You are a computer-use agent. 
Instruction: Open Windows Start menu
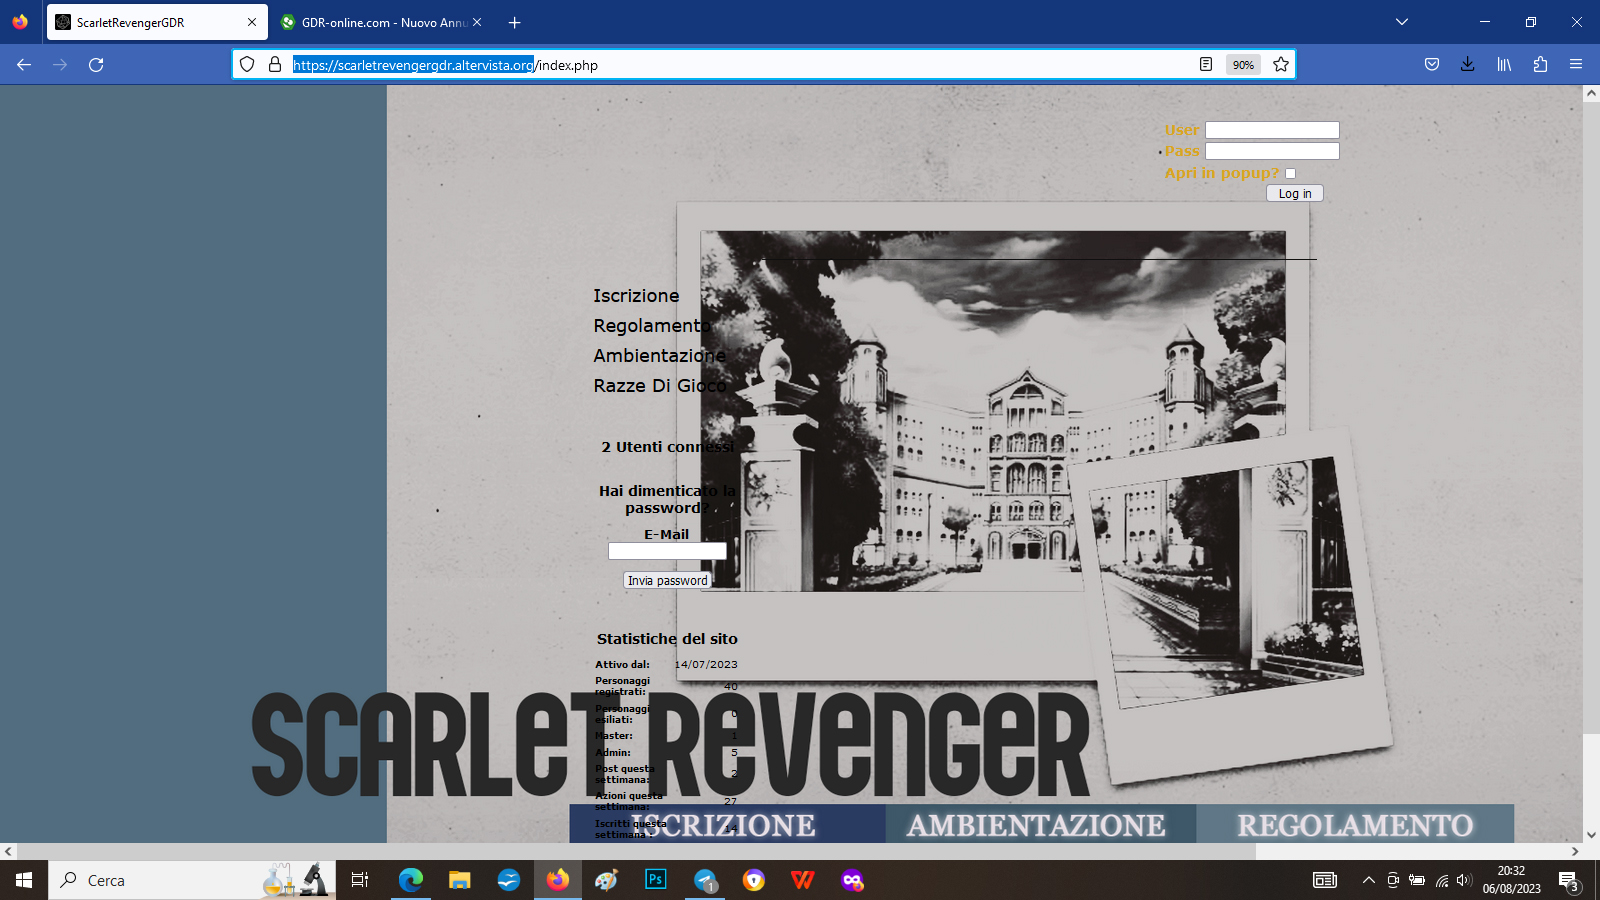click(x=24, y=880)
